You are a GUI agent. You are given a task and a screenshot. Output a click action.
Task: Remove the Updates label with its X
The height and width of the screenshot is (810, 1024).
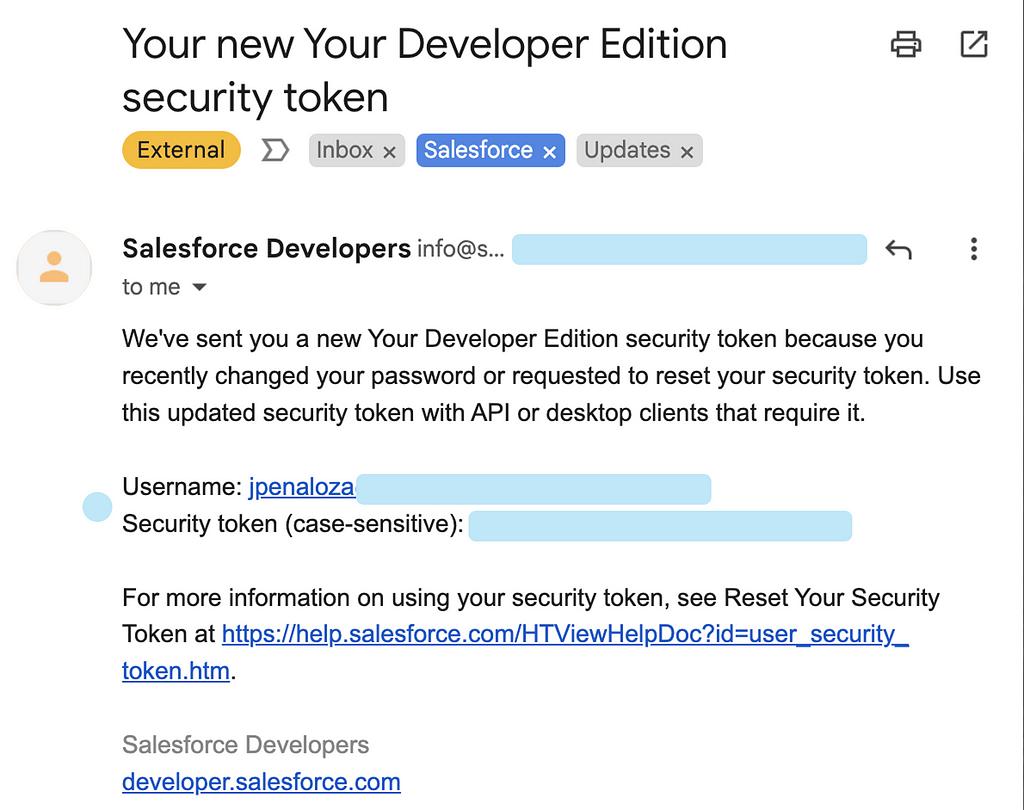[687, 152]
